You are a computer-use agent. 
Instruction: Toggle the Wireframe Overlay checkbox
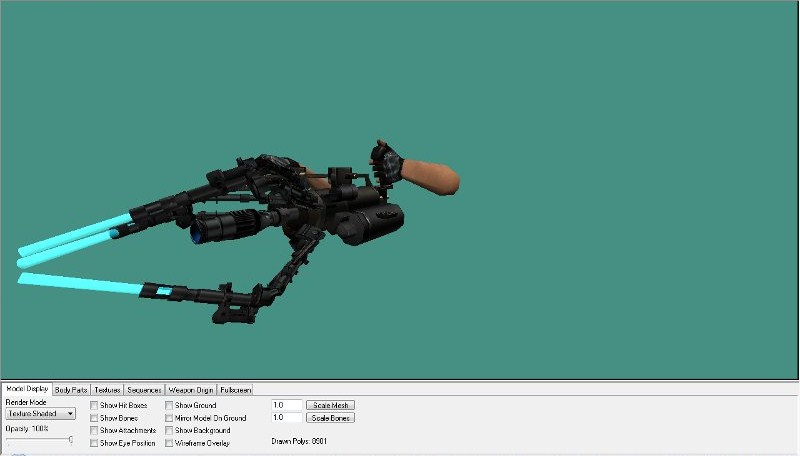(x=170, y=442)
